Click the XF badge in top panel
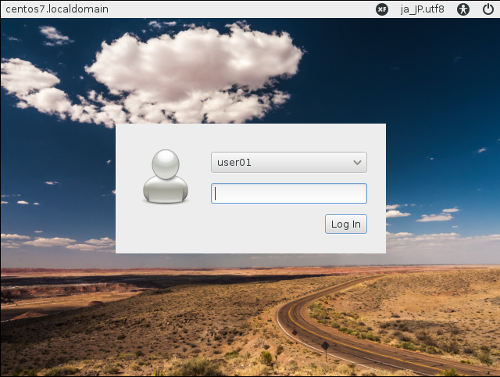This screenshot has height=377, width=500. tap(382, 9)
